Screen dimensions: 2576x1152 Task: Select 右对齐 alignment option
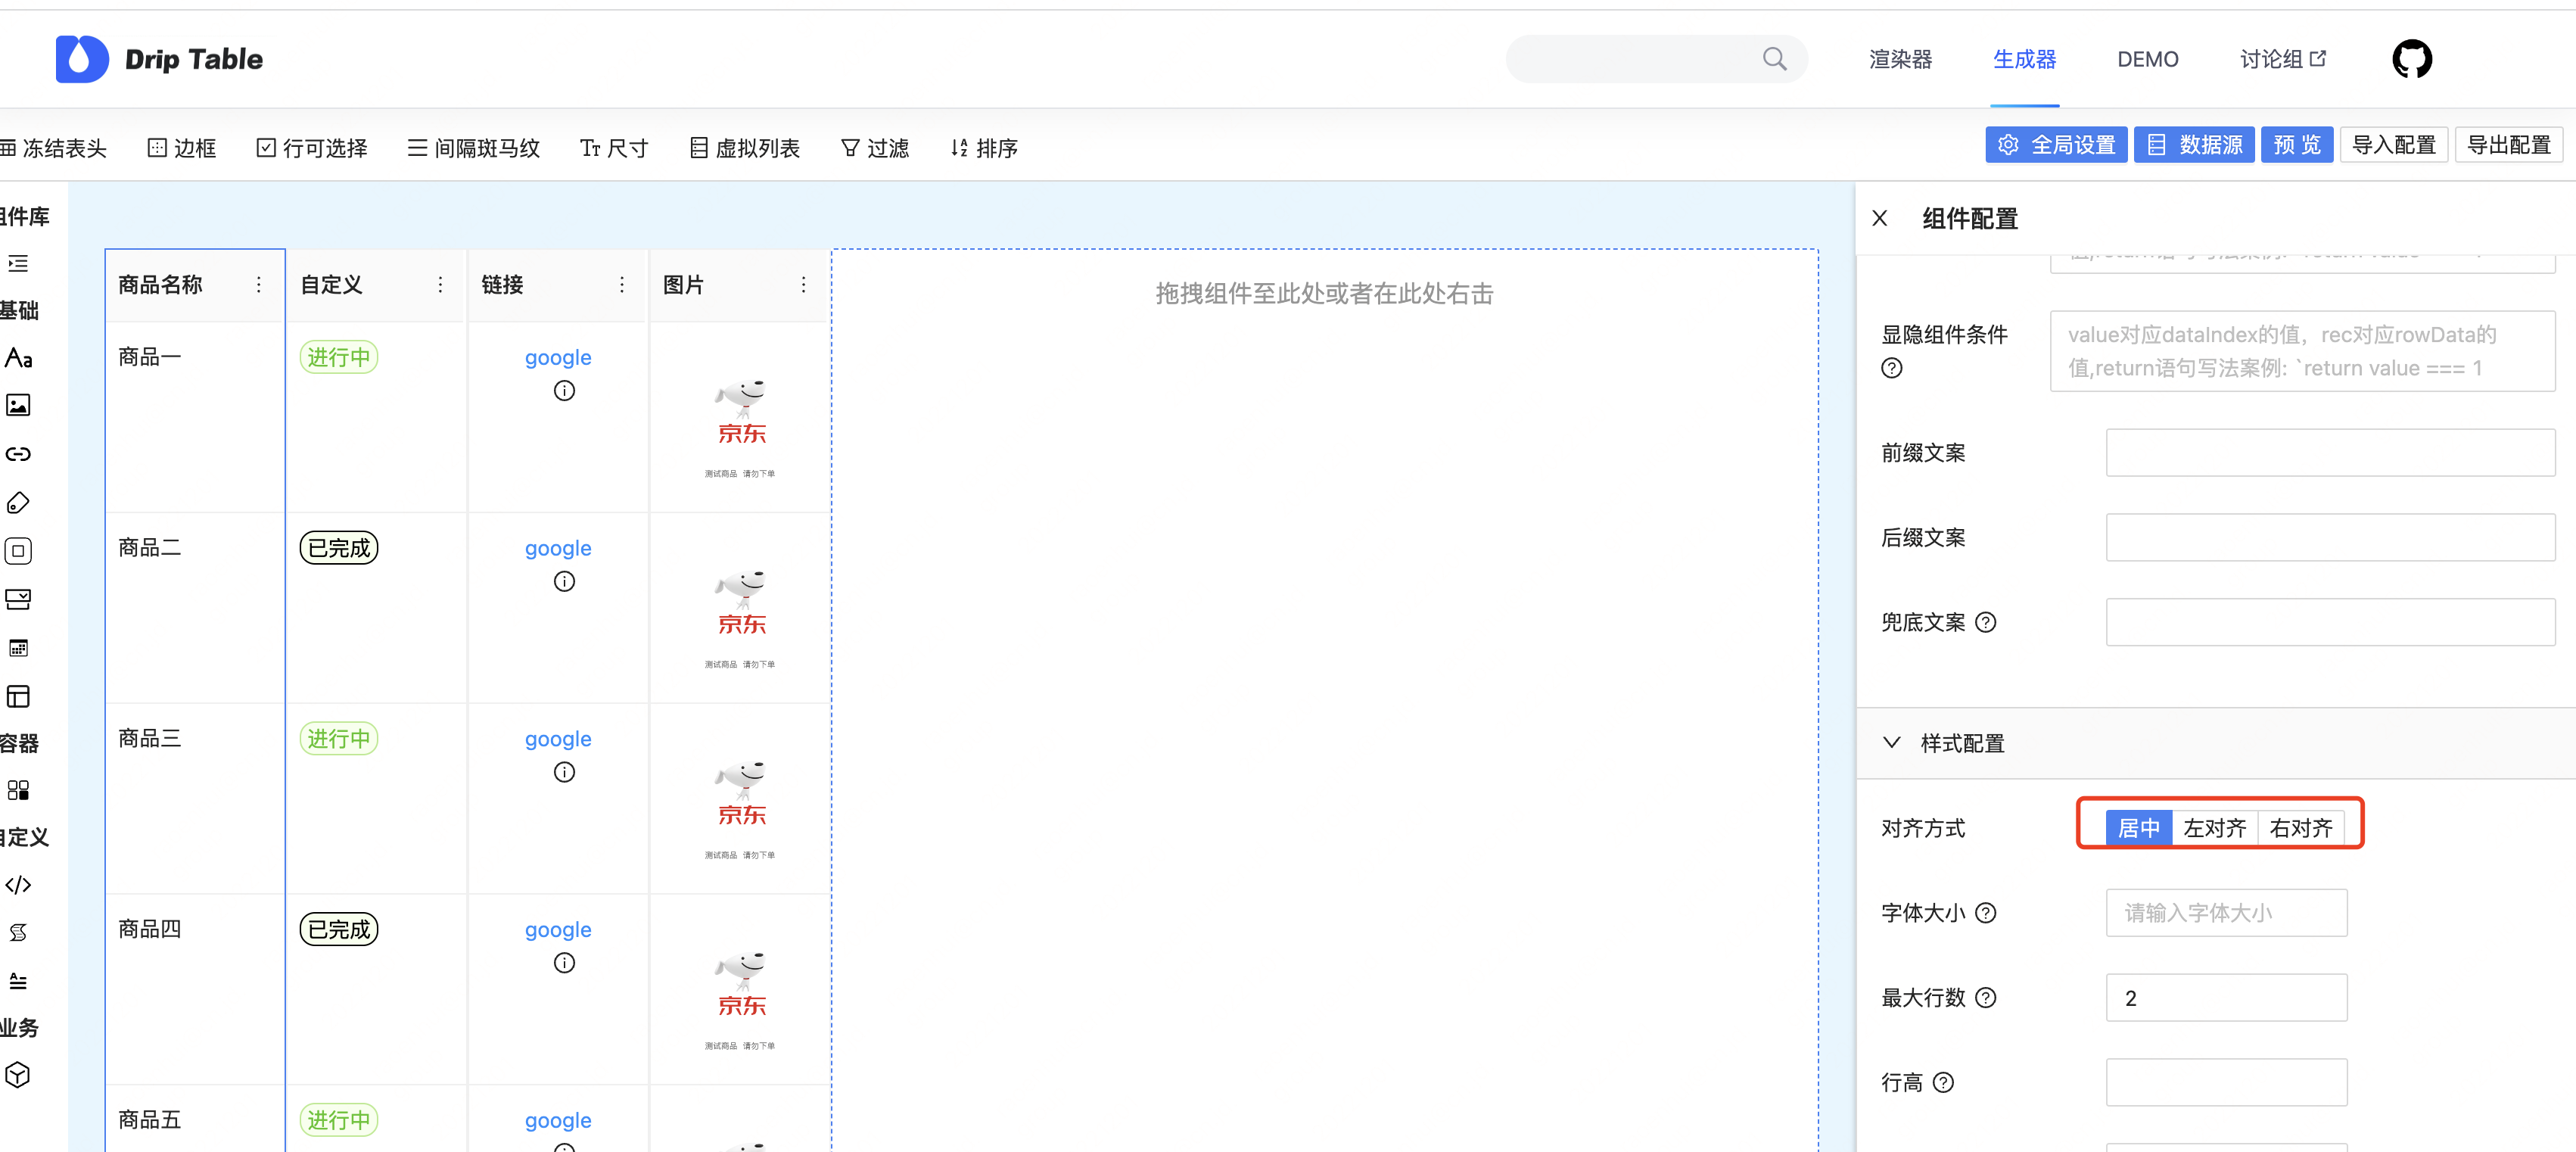coord(2301,827)
